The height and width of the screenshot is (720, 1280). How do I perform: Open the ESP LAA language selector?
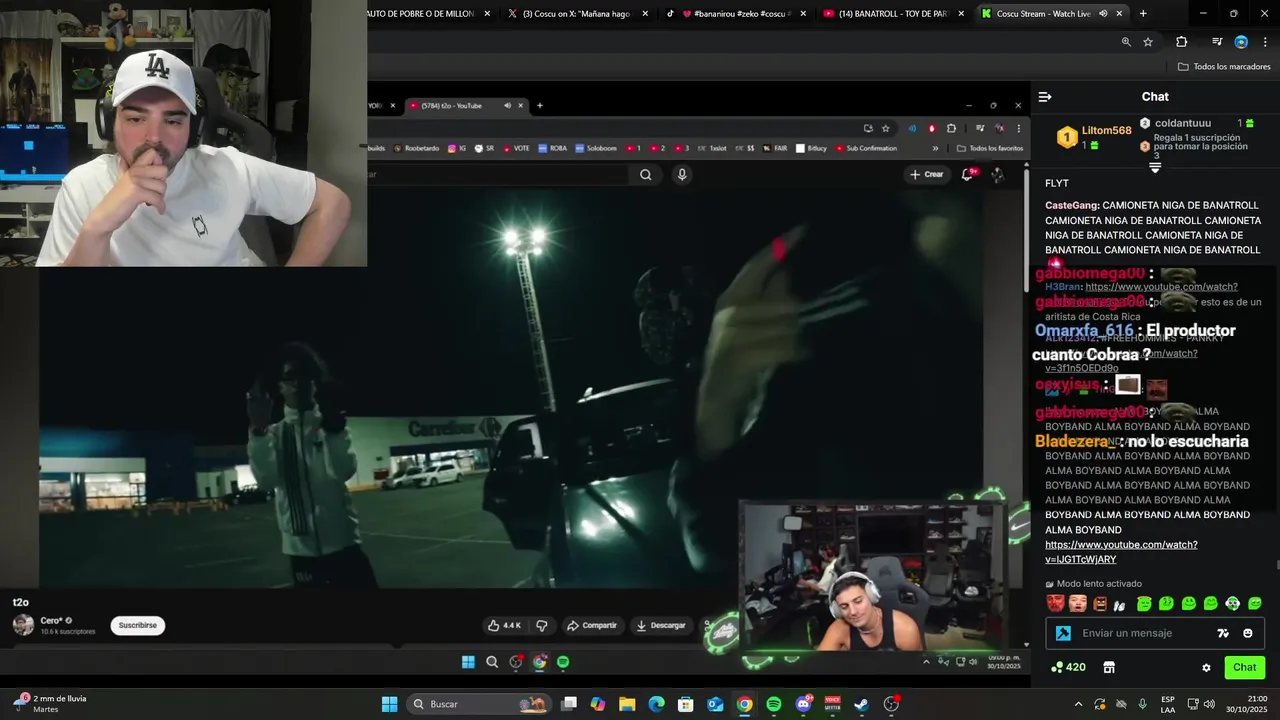coord(1168,704)
